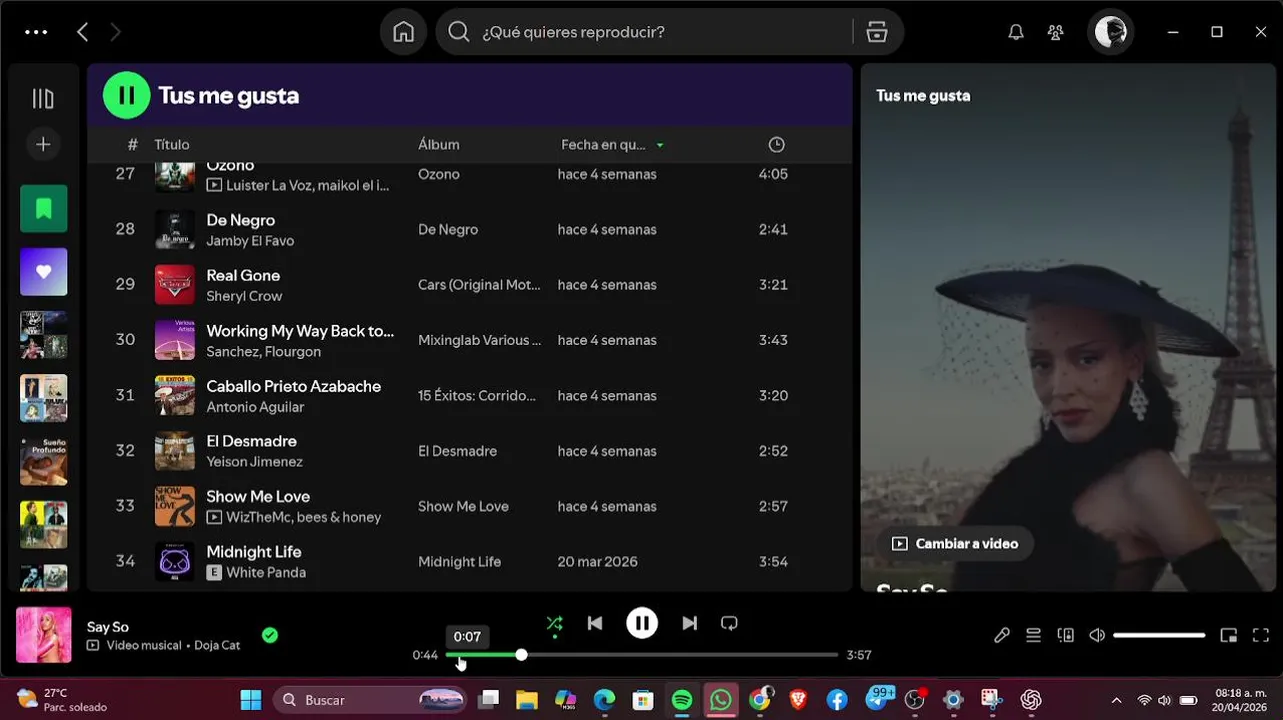Toggle shuffle playback
The image size is (1283, 720).
pyautogui.click(x=554, y=623)
